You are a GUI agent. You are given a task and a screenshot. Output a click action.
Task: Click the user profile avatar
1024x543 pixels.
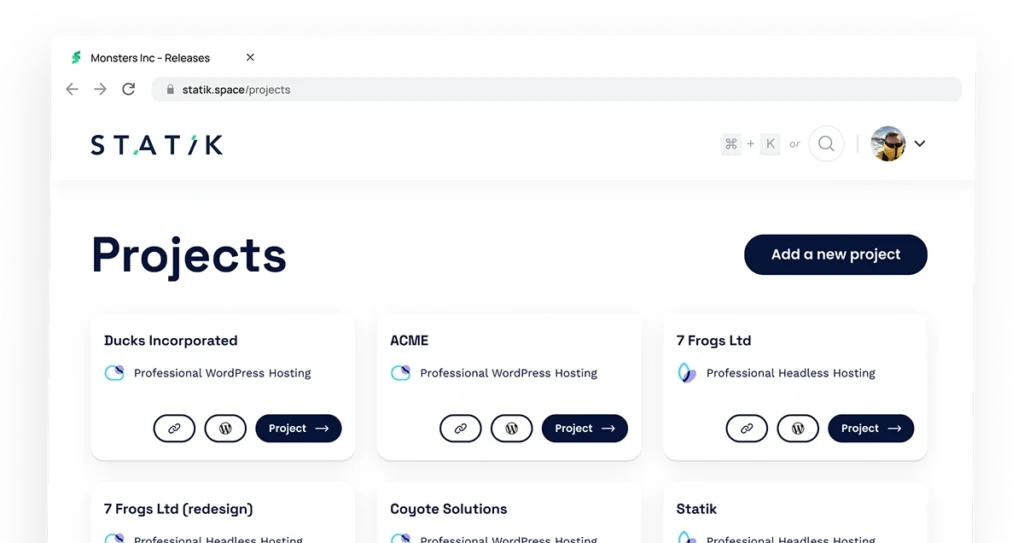(x=888, y=144)
